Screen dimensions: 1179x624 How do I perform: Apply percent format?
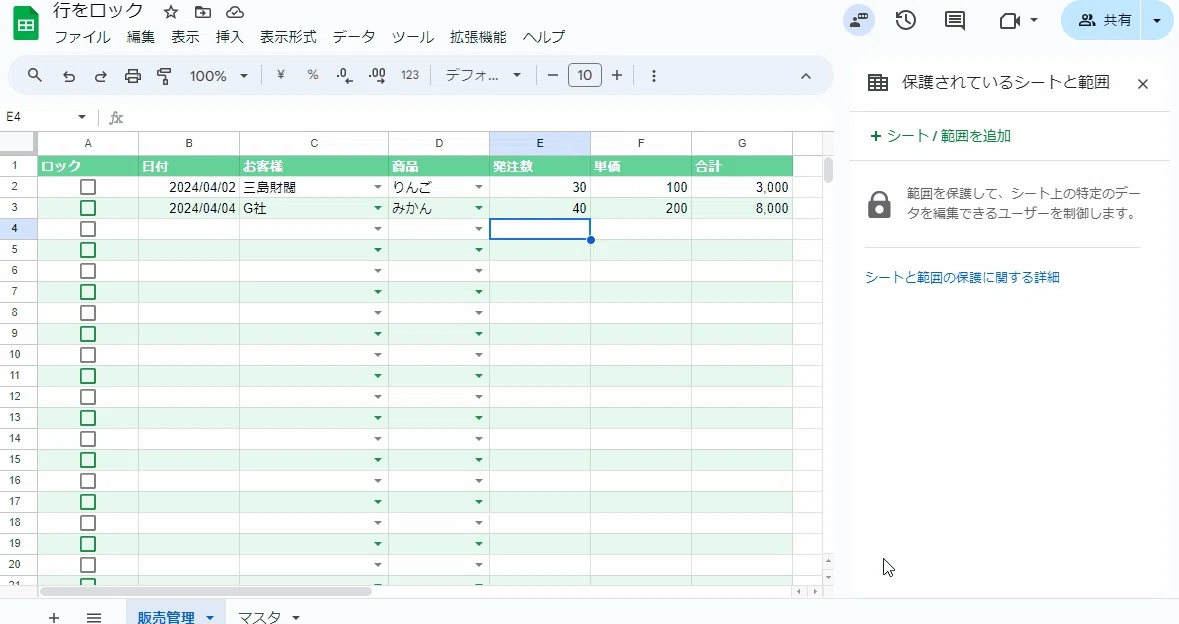313,75
